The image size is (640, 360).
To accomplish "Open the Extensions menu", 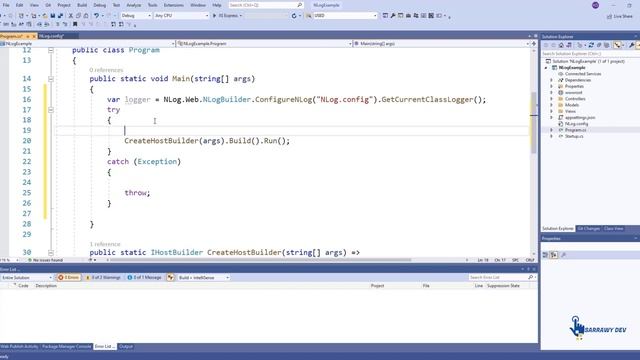I will 173,5.
